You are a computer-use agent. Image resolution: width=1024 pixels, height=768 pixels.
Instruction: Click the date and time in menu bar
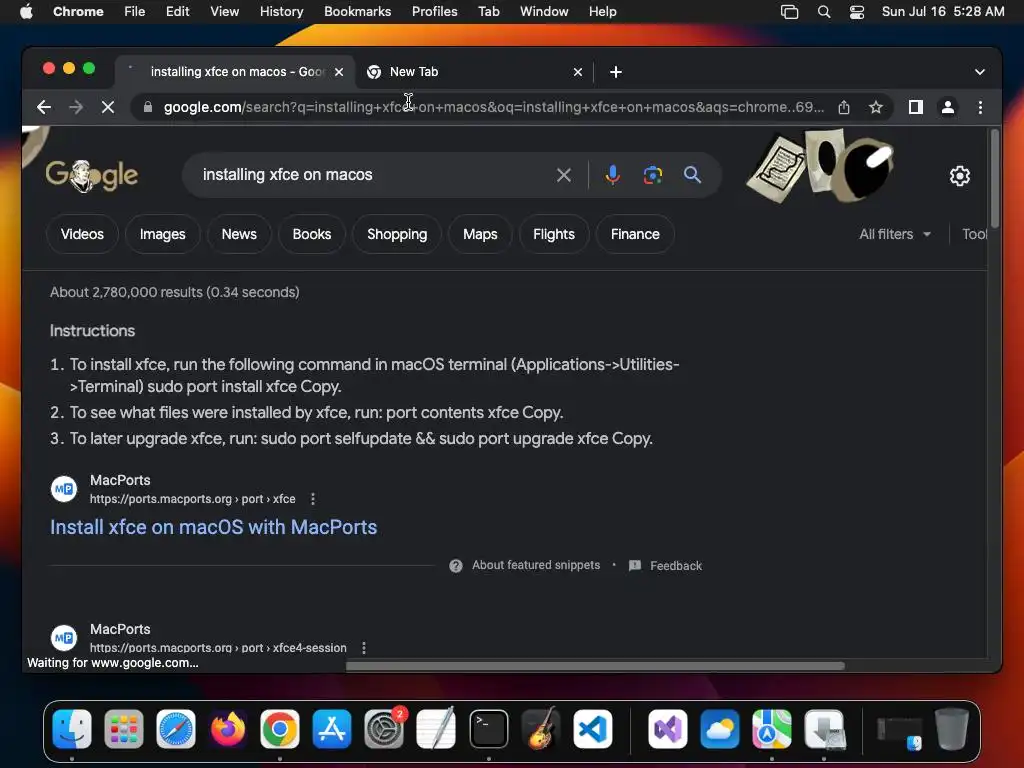[x=943, y=12]
